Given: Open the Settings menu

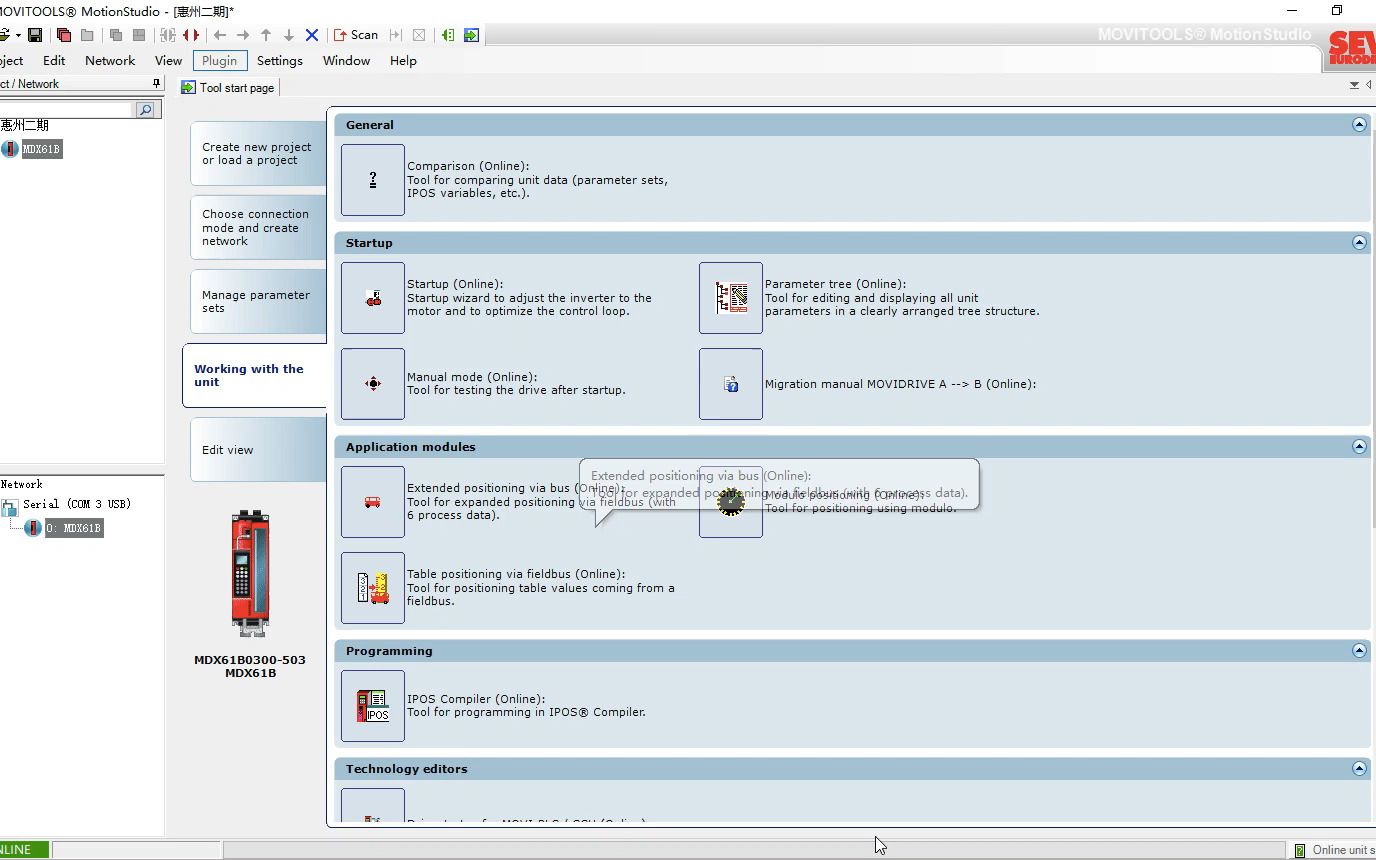Looking at the screenshot, I should [x=280, y=61].
